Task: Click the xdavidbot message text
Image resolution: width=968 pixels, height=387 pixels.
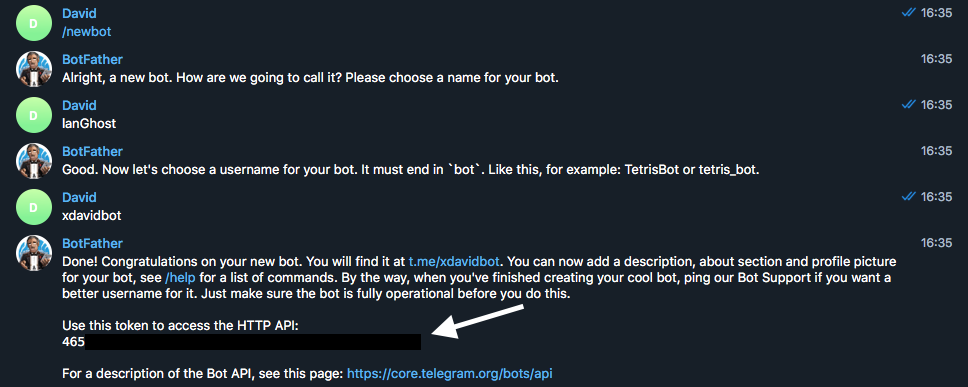Action: coord(91,215)
